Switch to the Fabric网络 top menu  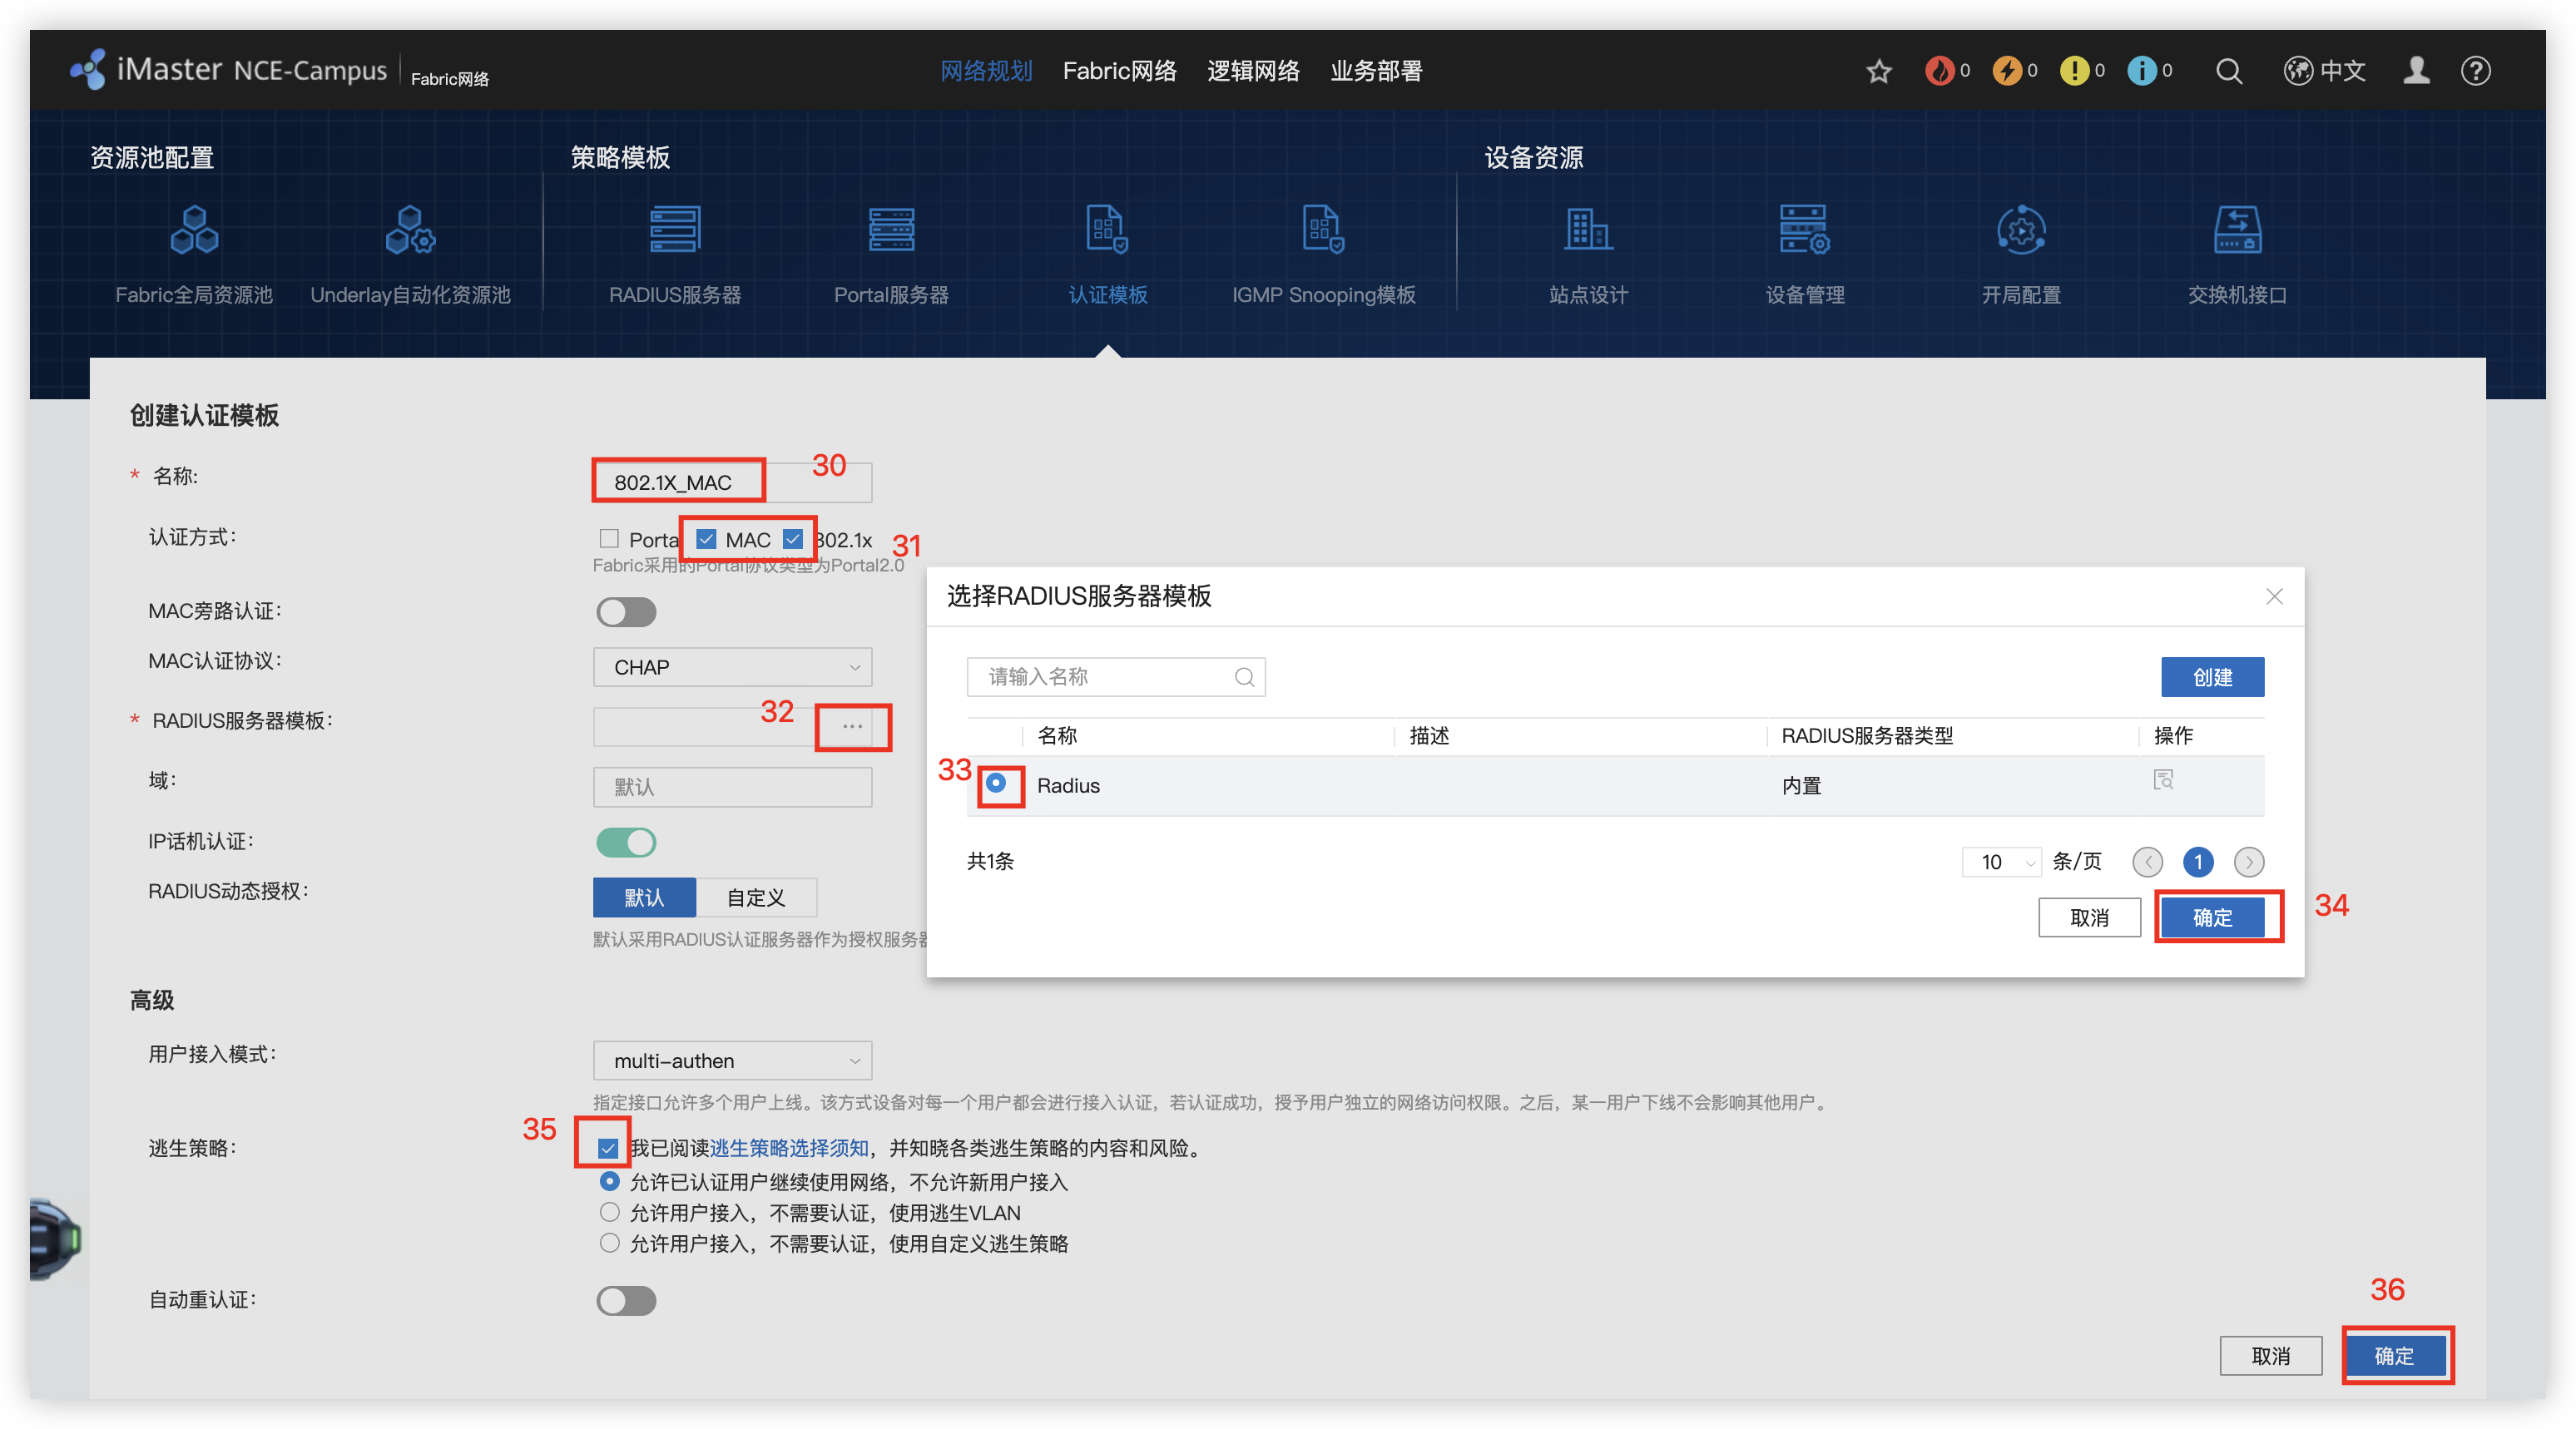[x=1119, y=71]
